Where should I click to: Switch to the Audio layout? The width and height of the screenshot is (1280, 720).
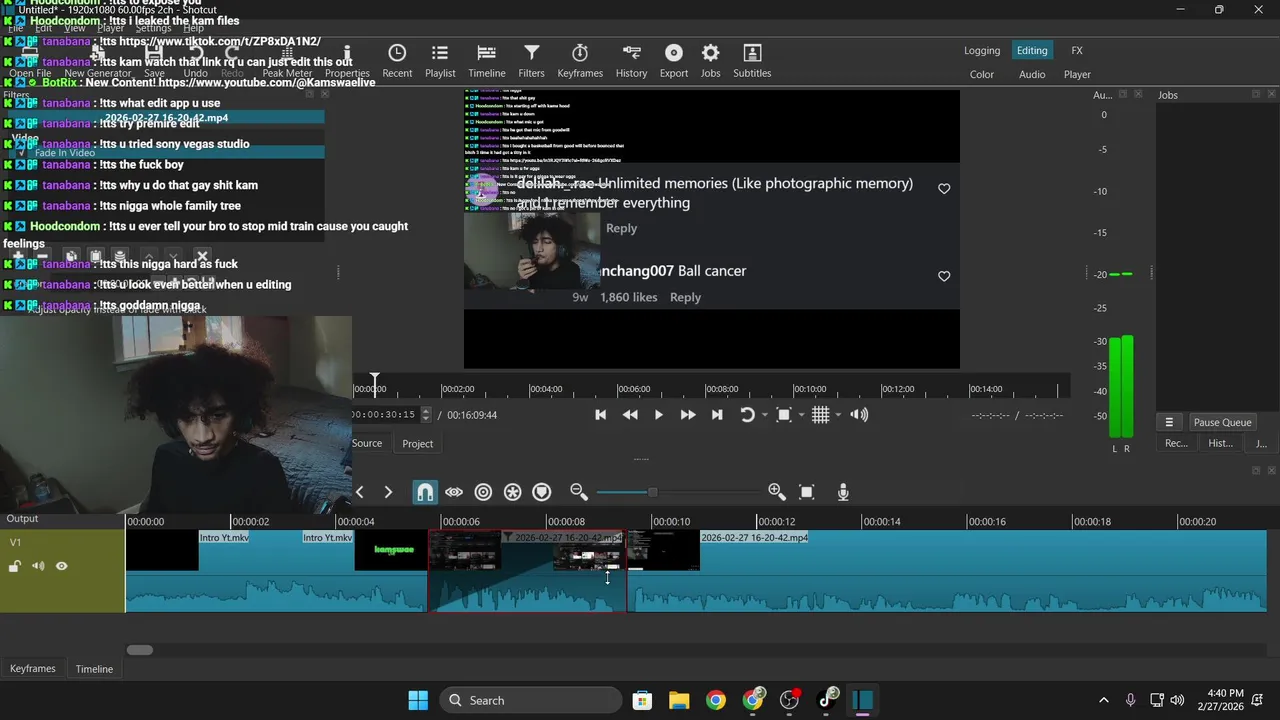(1032, 74)
